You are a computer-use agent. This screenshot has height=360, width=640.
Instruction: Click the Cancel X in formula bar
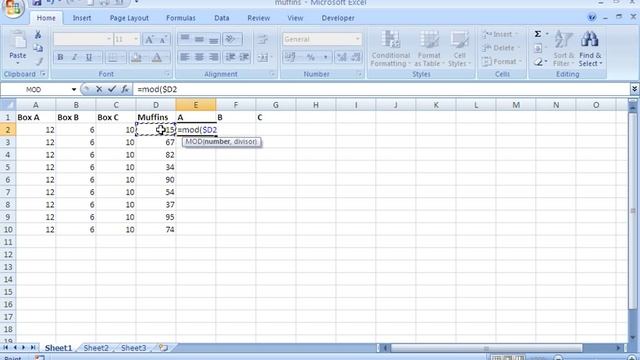tap(99, 89)
